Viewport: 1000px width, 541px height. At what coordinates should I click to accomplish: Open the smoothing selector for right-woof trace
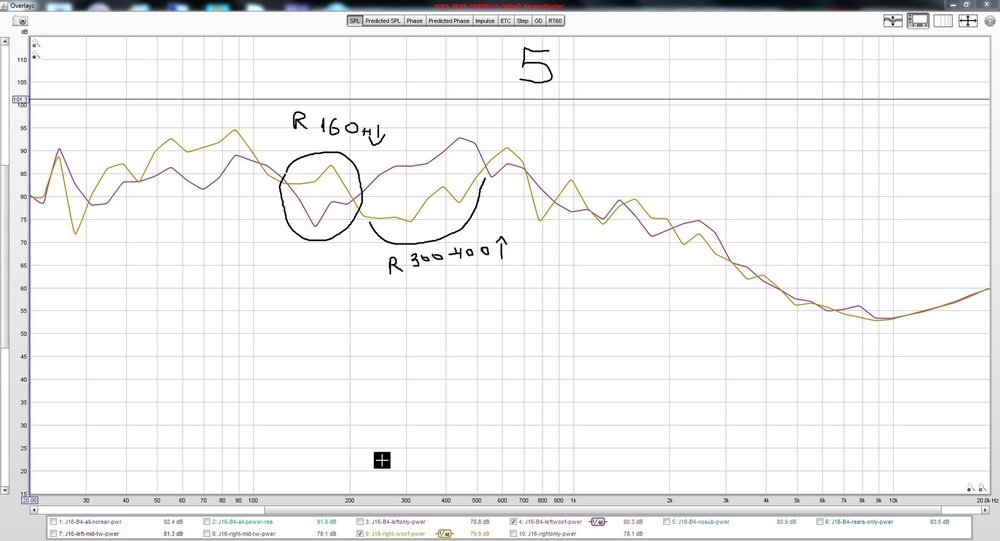pyautogui.click(x=445, y=534)
